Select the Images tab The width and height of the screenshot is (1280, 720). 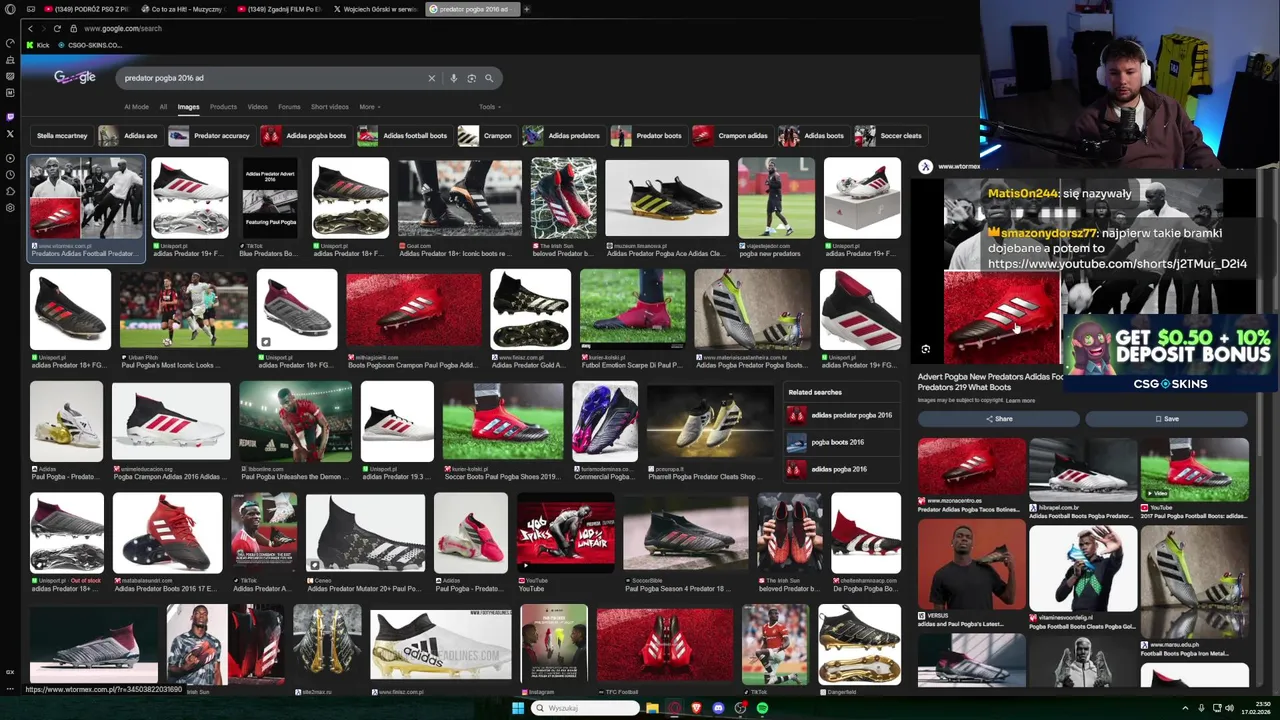(188, 107)
